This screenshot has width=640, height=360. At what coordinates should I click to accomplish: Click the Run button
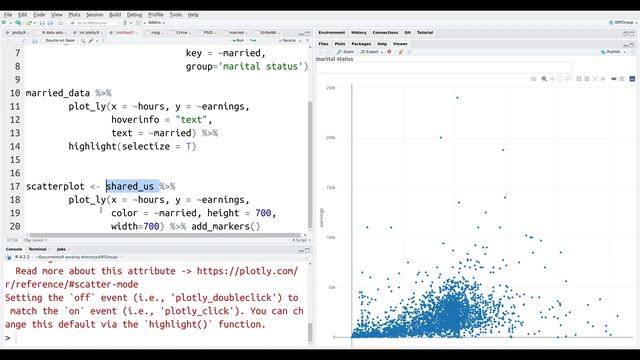point(238,41)
